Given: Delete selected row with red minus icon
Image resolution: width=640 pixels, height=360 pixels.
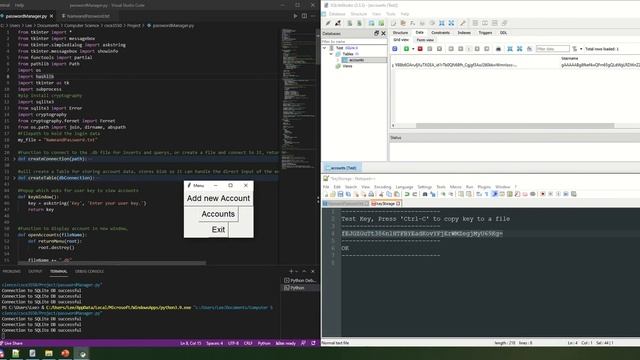Looking at the screenshot, I should (420, 49).
